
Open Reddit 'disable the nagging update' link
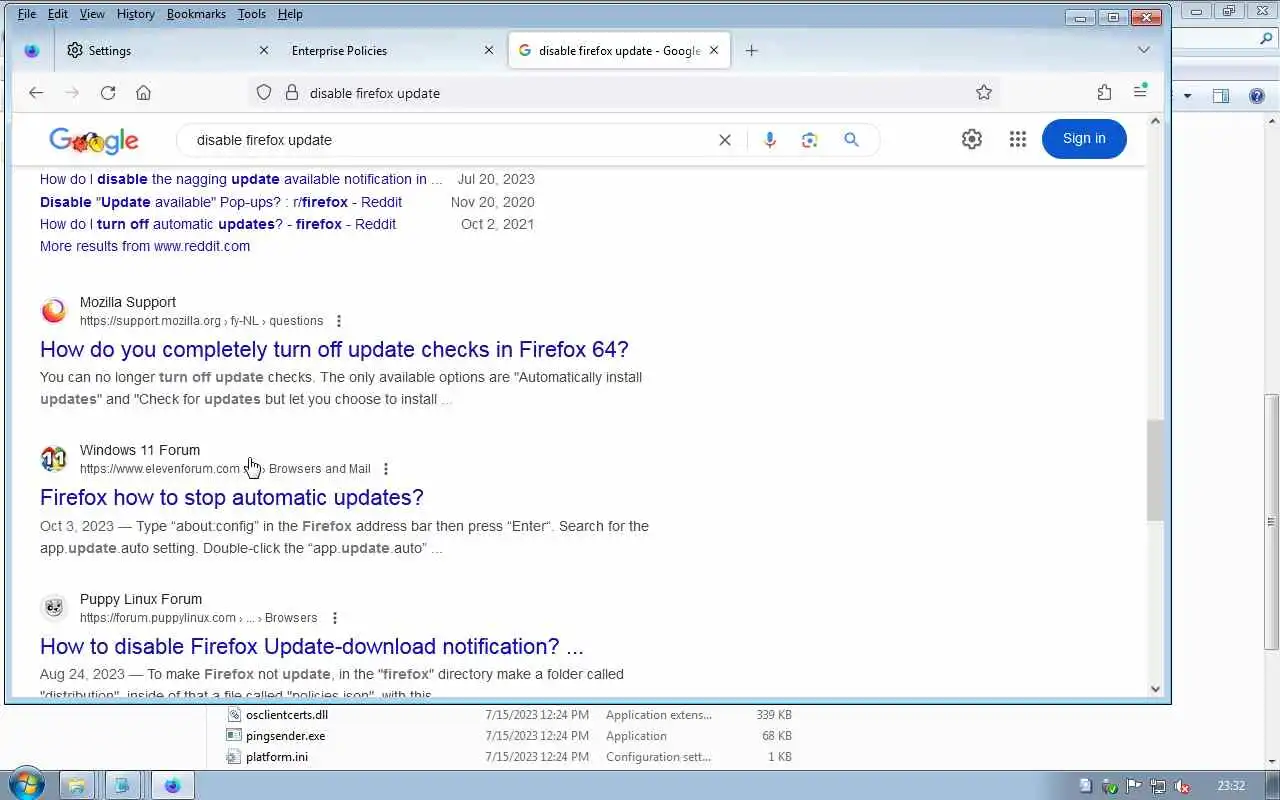(x=241, y=179)
